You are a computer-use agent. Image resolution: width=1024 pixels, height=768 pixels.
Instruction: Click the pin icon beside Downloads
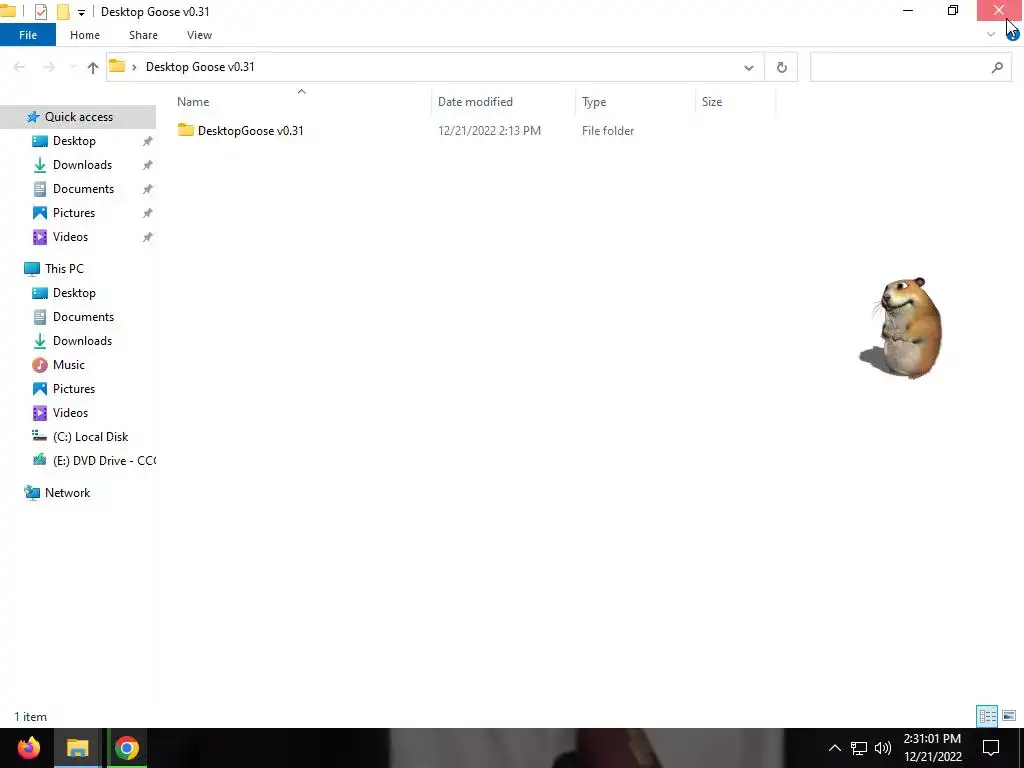coord(148,165)
